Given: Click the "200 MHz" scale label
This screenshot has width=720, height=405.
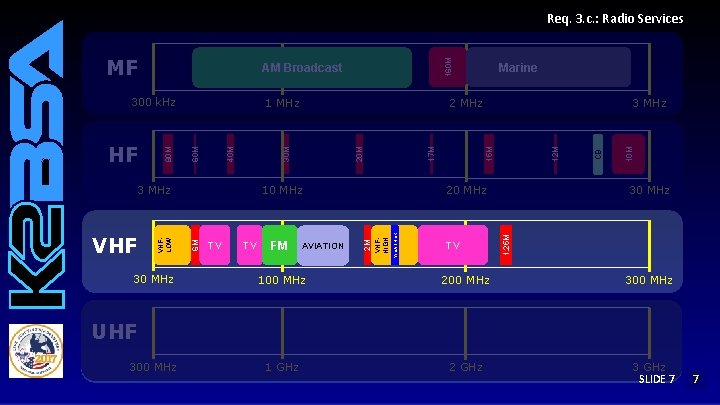Looking at the screenshot, I should click(465, 280).
